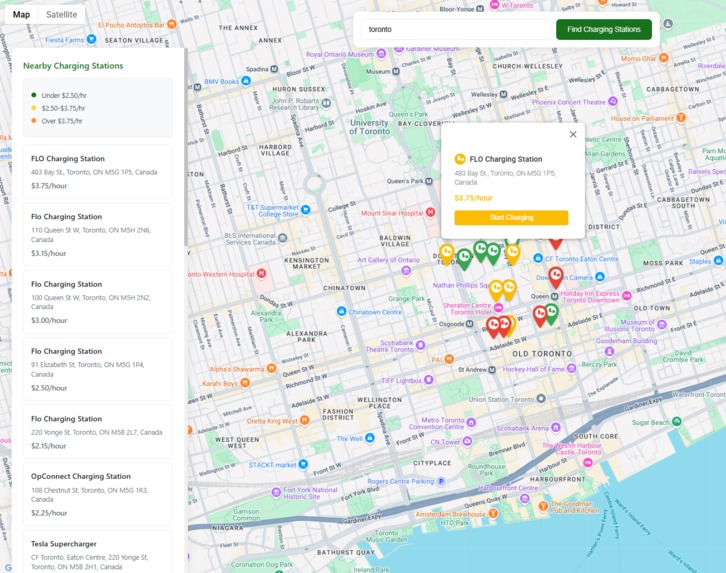Click Karahi Boys restaurant icon
Image resolution: width=726 pixels, height=573 pixels.
coord(245,383)
